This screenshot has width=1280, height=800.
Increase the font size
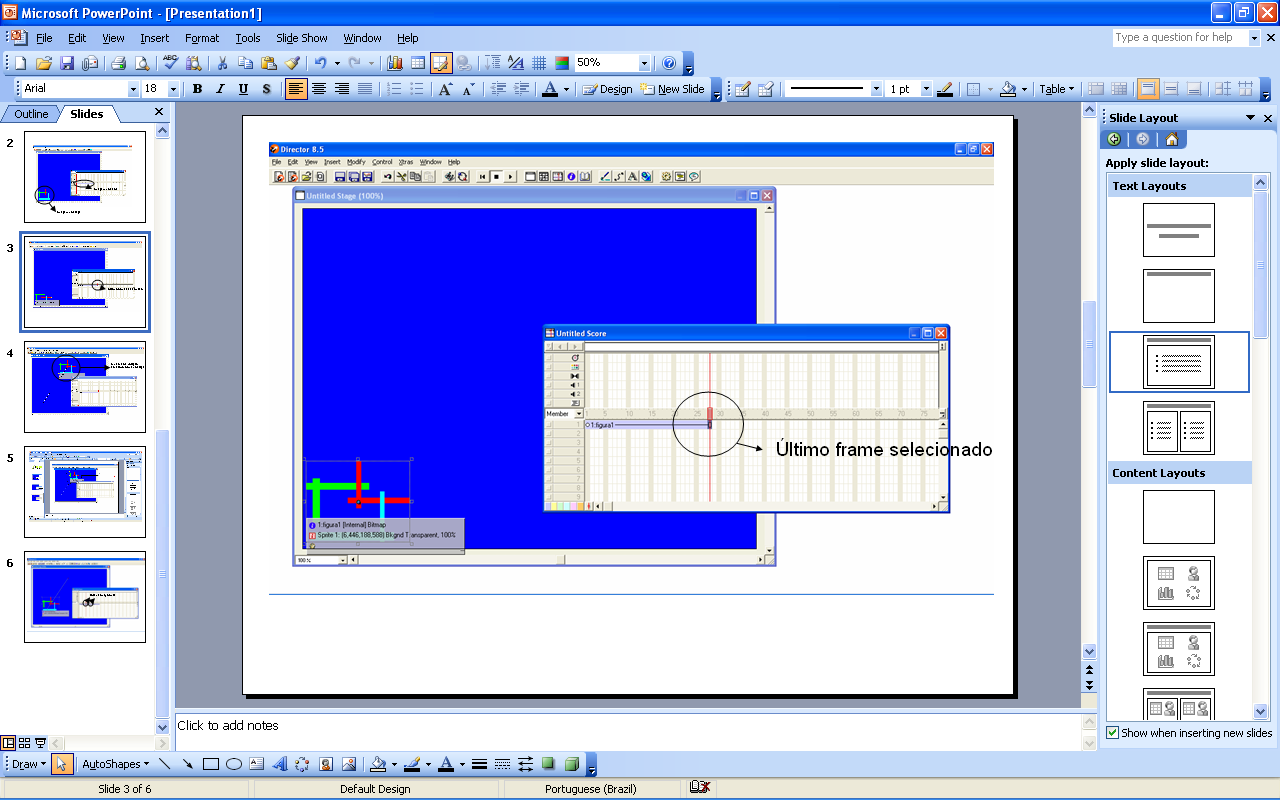tap(446, 89)
